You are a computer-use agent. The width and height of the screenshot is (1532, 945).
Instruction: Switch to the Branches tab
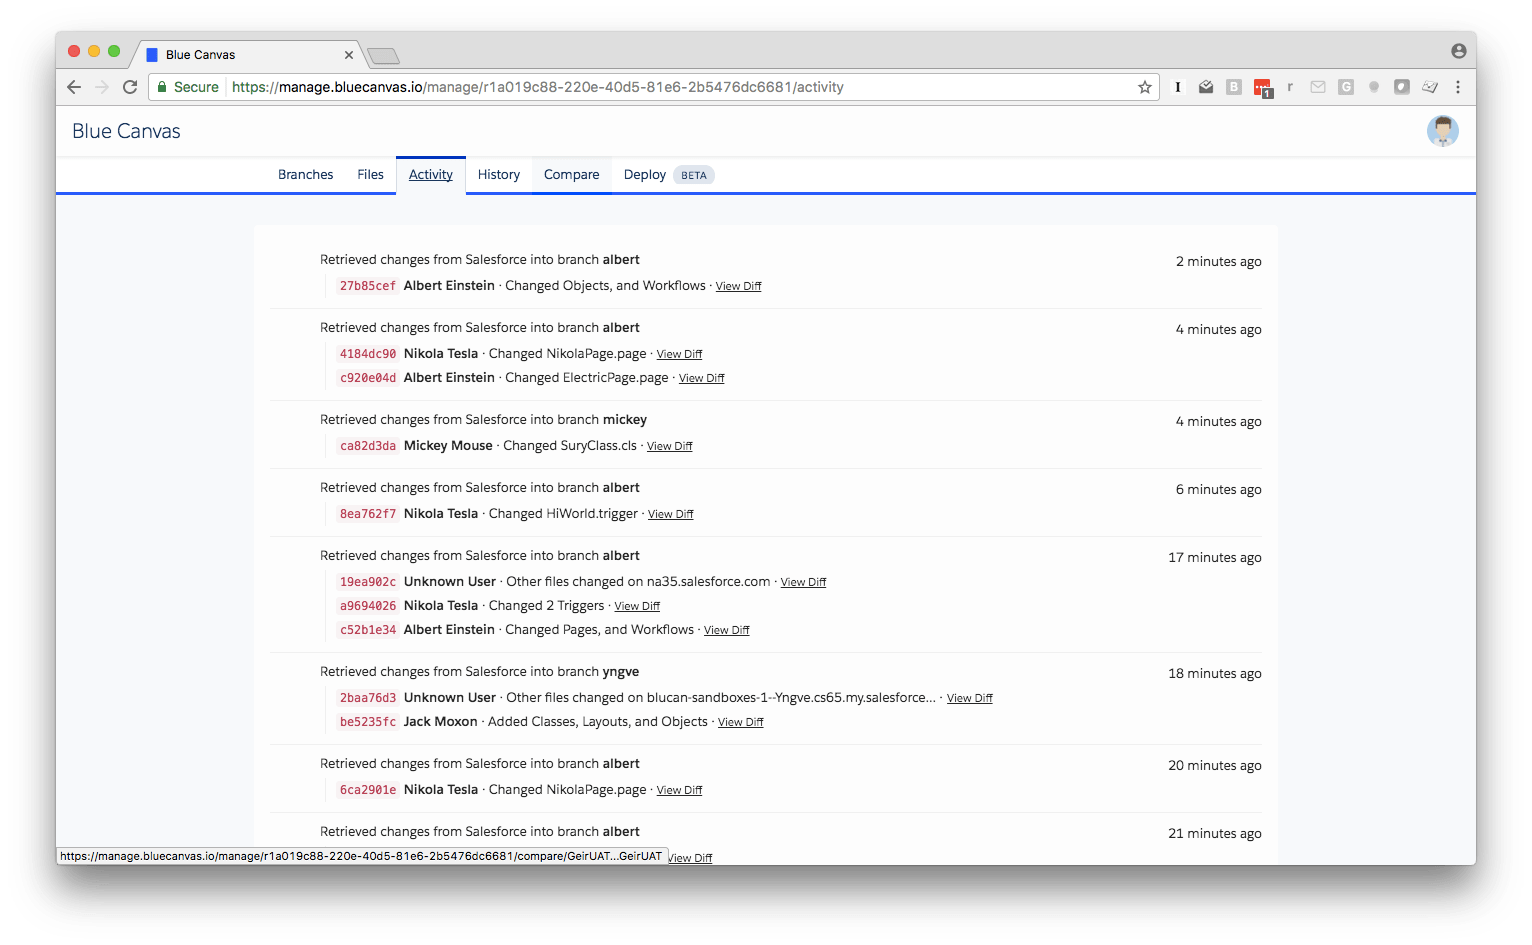tap(306, 174)
